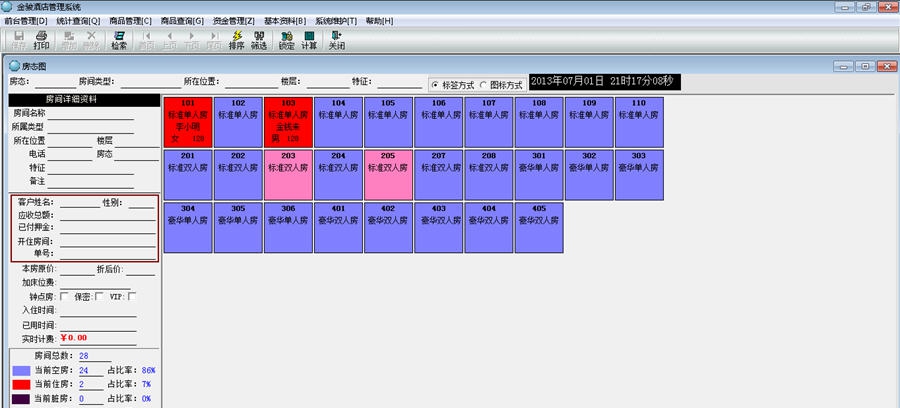Click the 房间名称 input field

click(x=90, y=114)
